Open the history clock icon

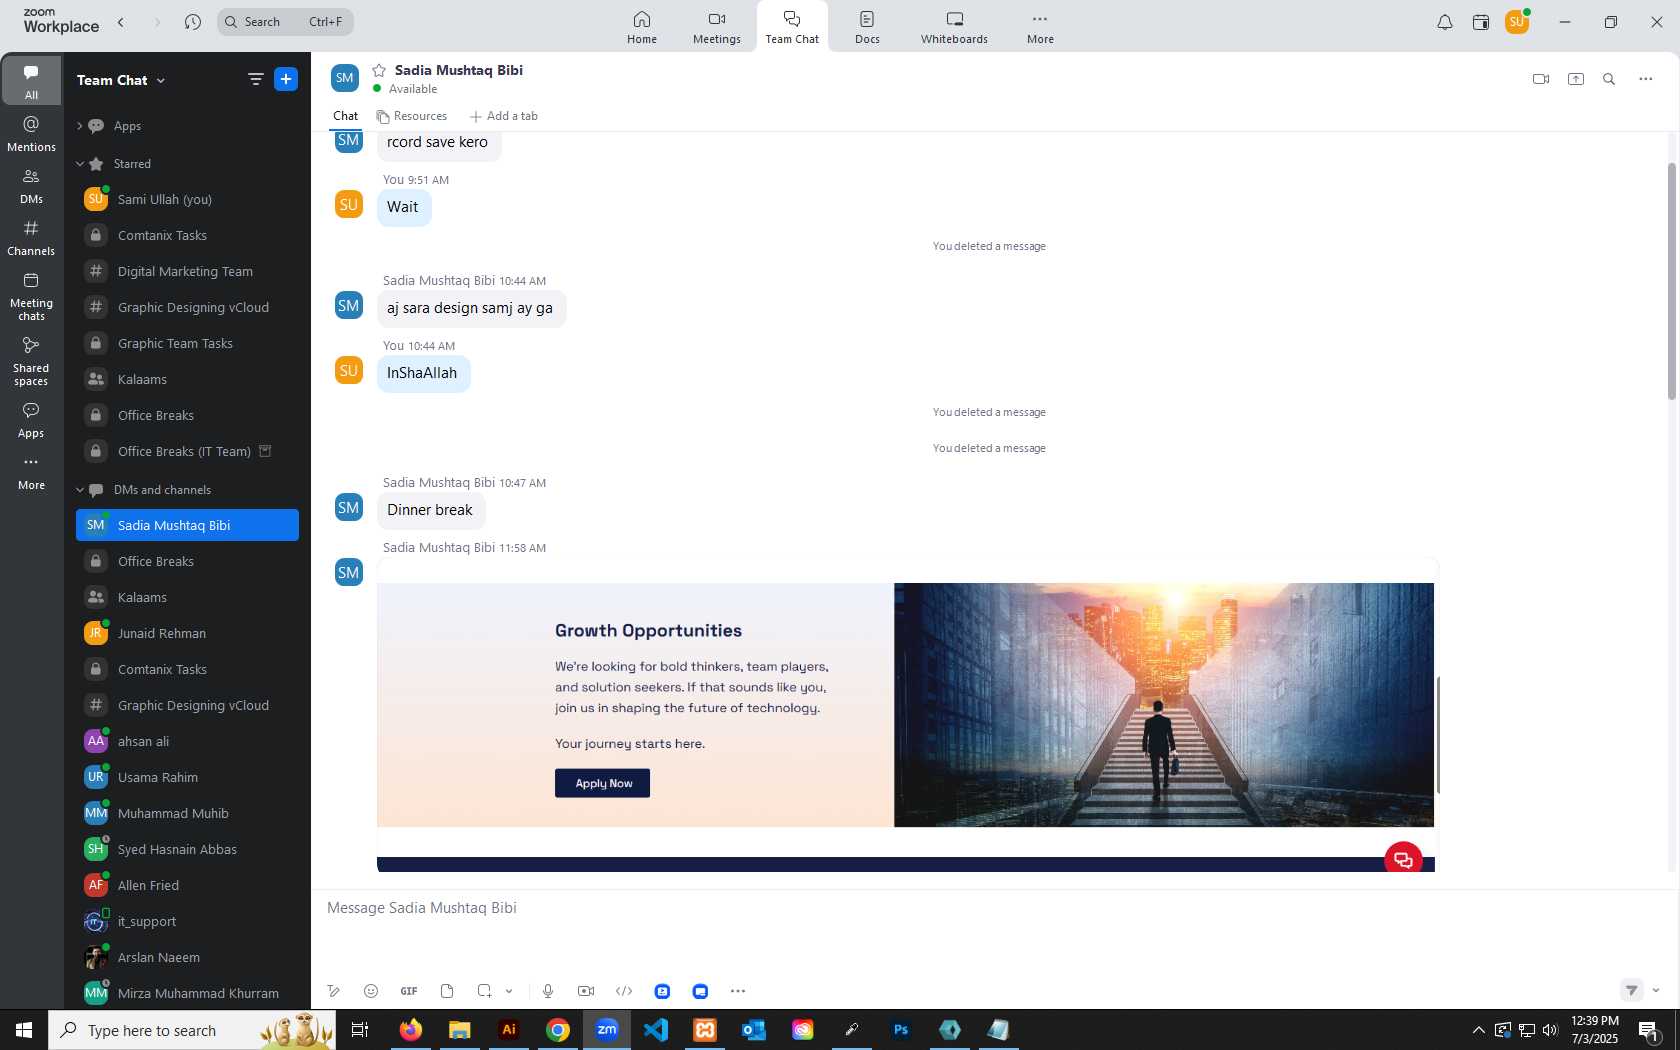click(193, 22)
